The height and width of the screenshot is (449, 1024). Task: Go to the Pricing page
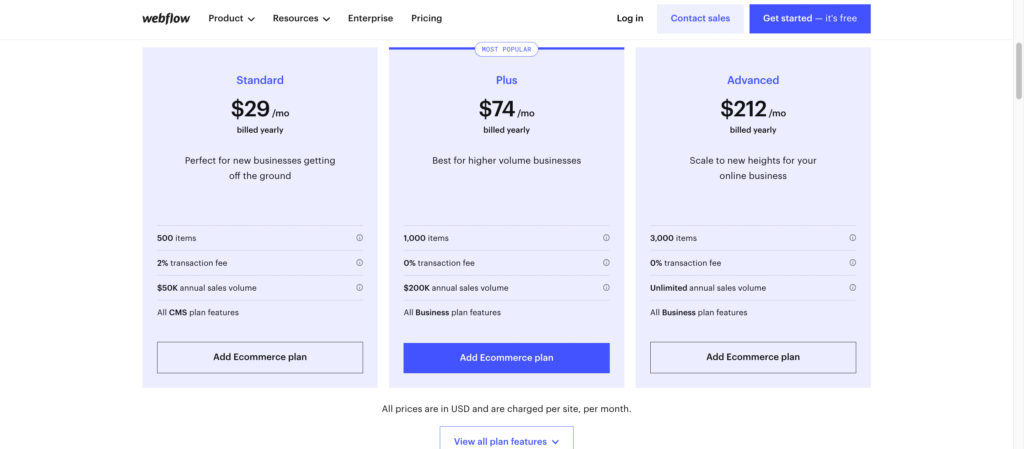pyautogui.click(x=426, y=18)
